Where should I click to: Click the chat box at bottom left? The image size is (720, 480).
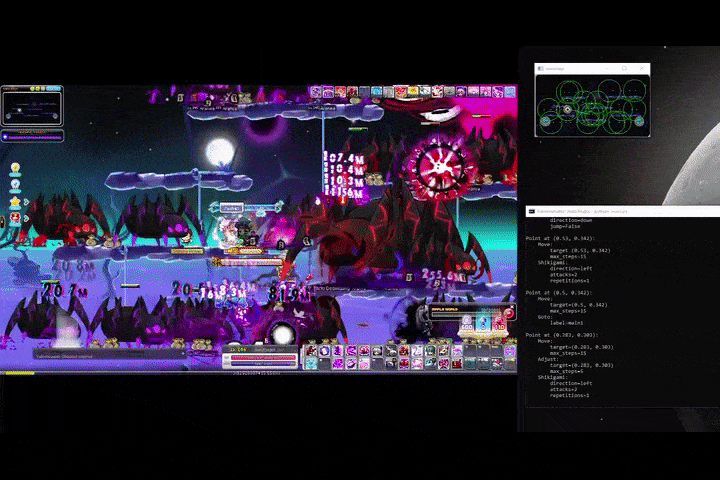point(109,355)
